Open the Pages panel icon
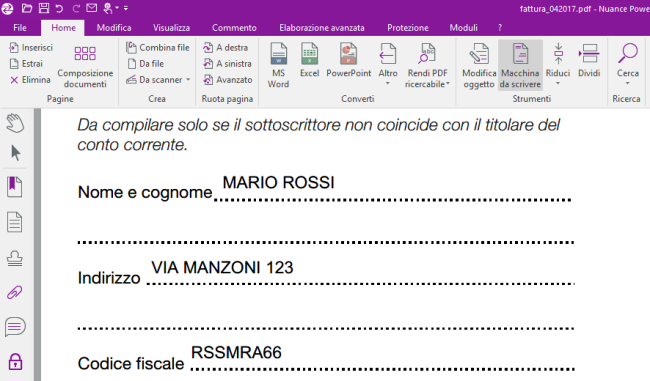This screenshot has height=381, width=650. [x=15, y=222]
